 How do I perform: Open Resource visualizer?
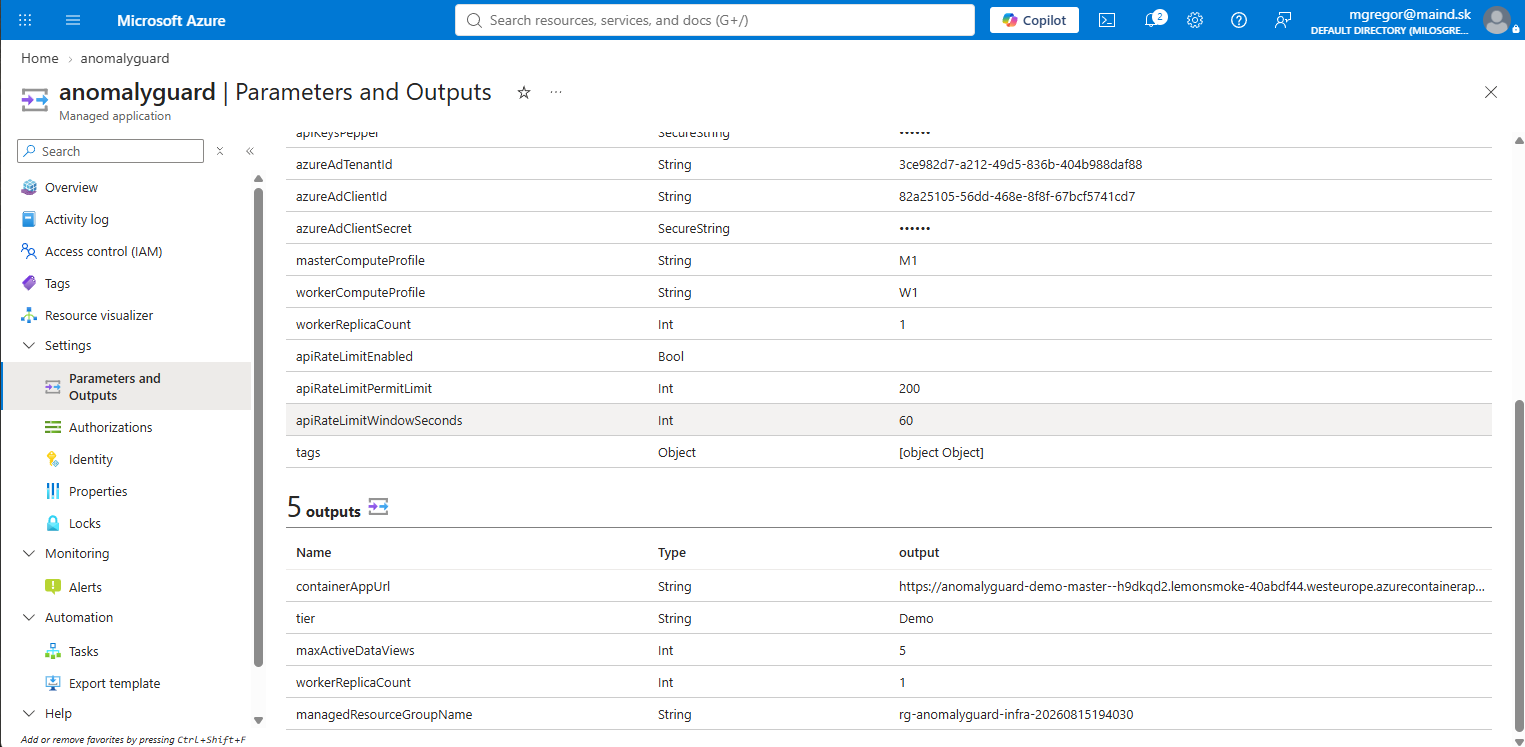99,315
